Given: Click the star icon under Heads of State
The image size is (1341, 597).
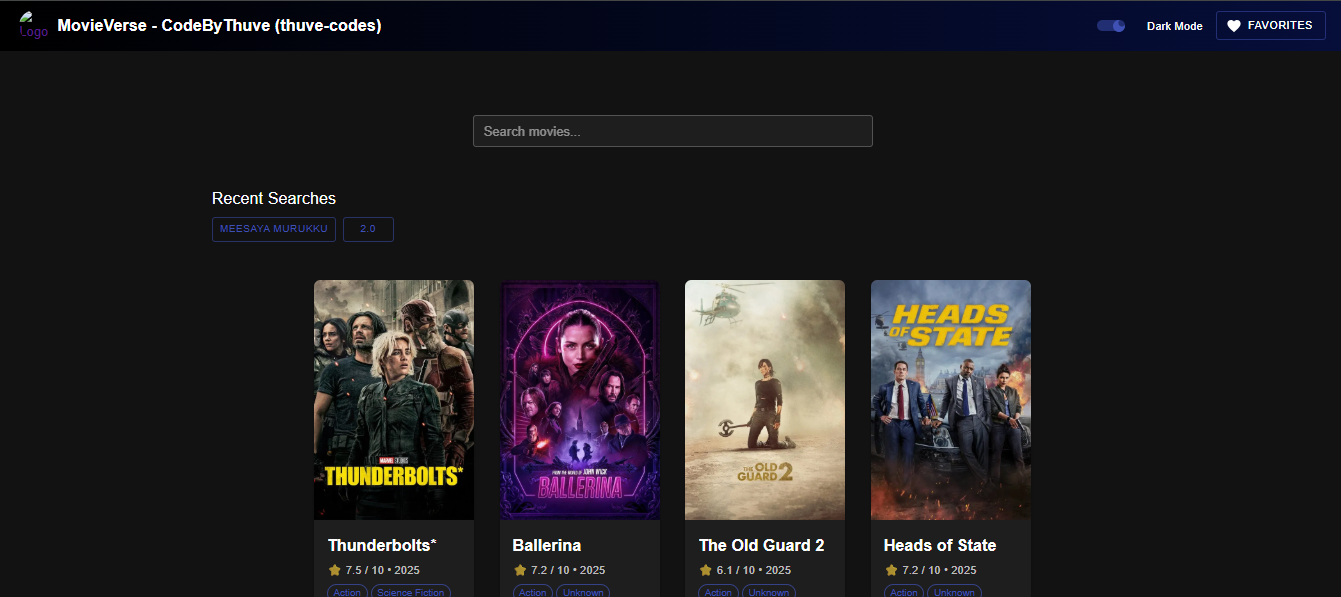Looking at the screenshot, I should click(x=891, y=570).
